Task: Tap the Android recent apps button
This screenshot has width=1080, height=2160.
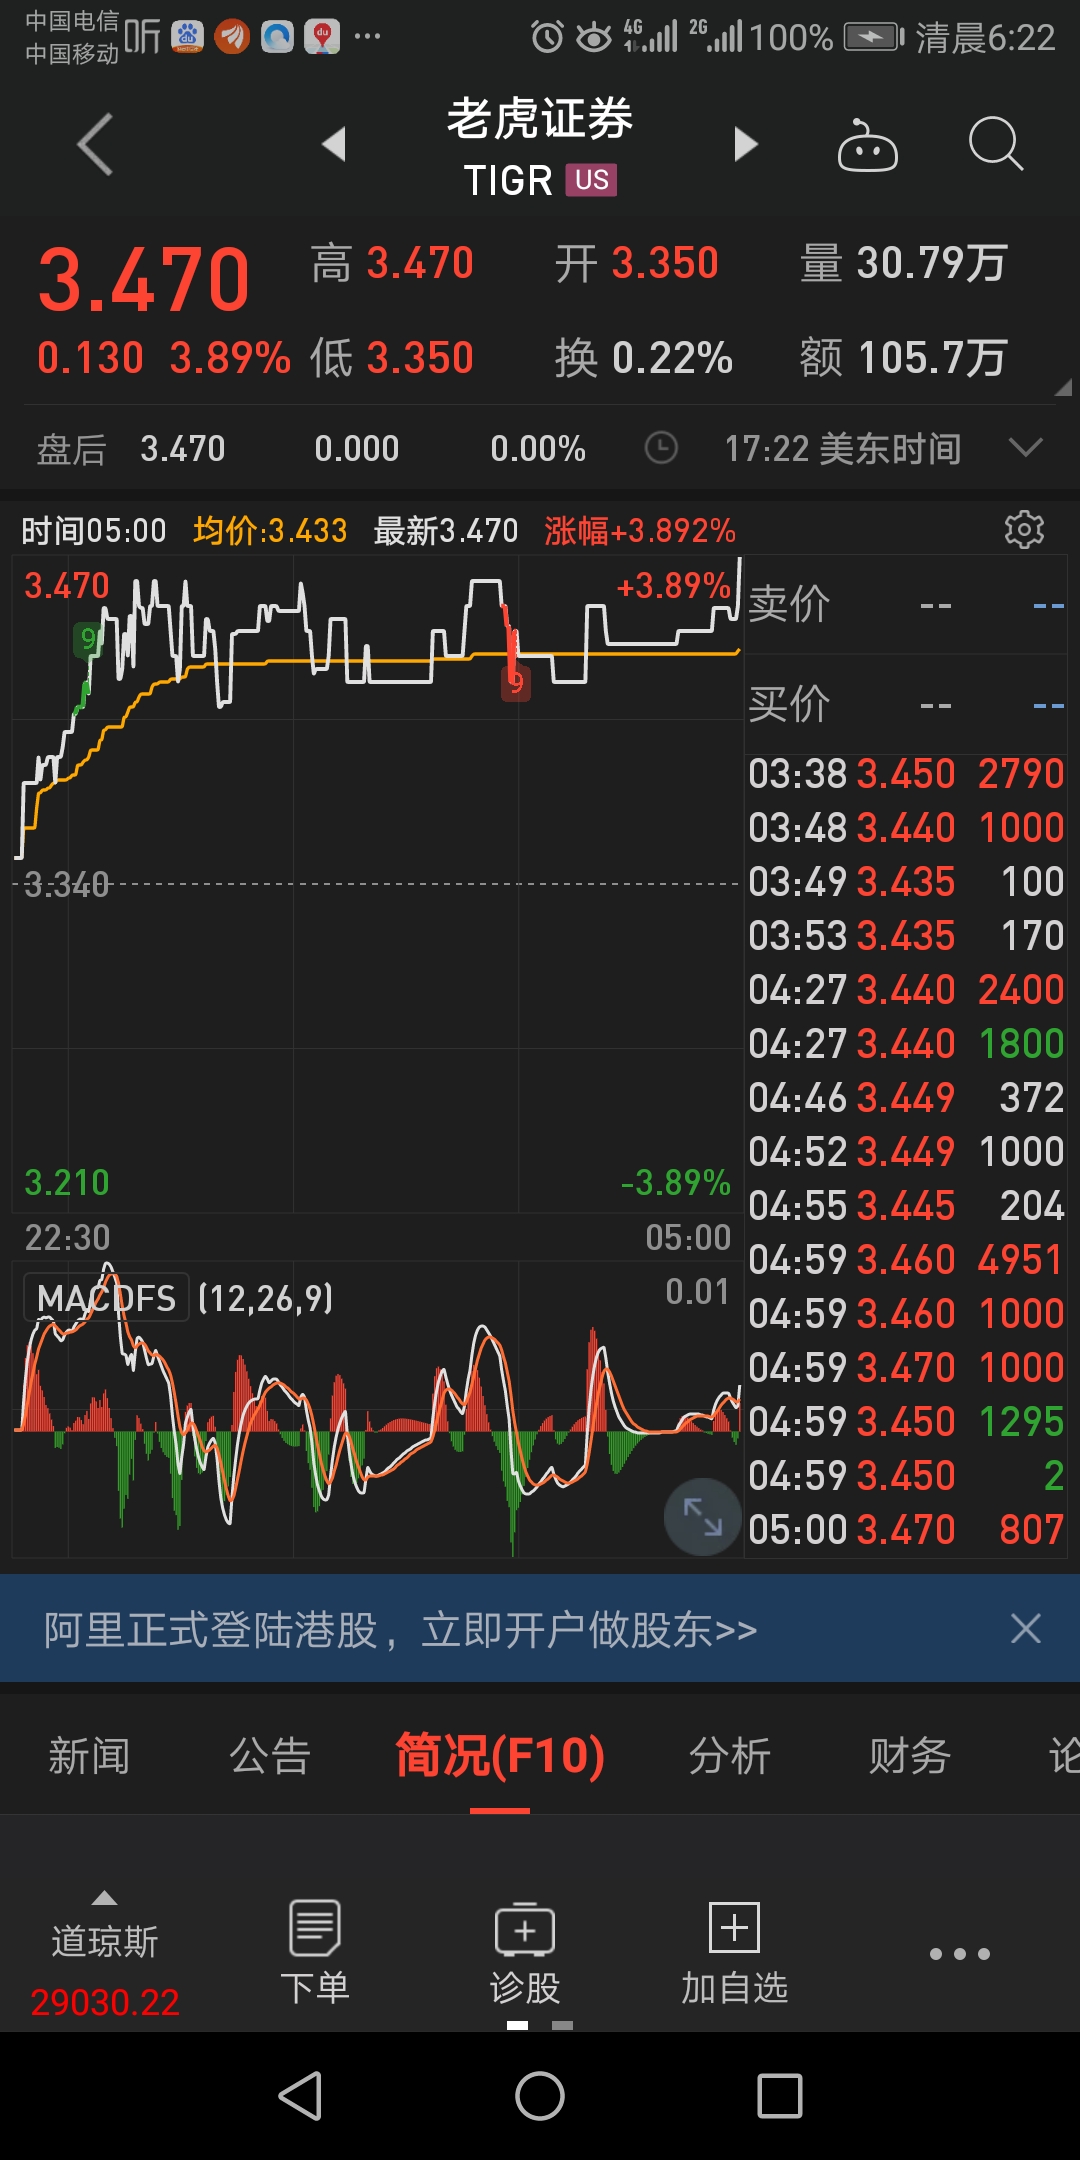Action: (780, 2096)
